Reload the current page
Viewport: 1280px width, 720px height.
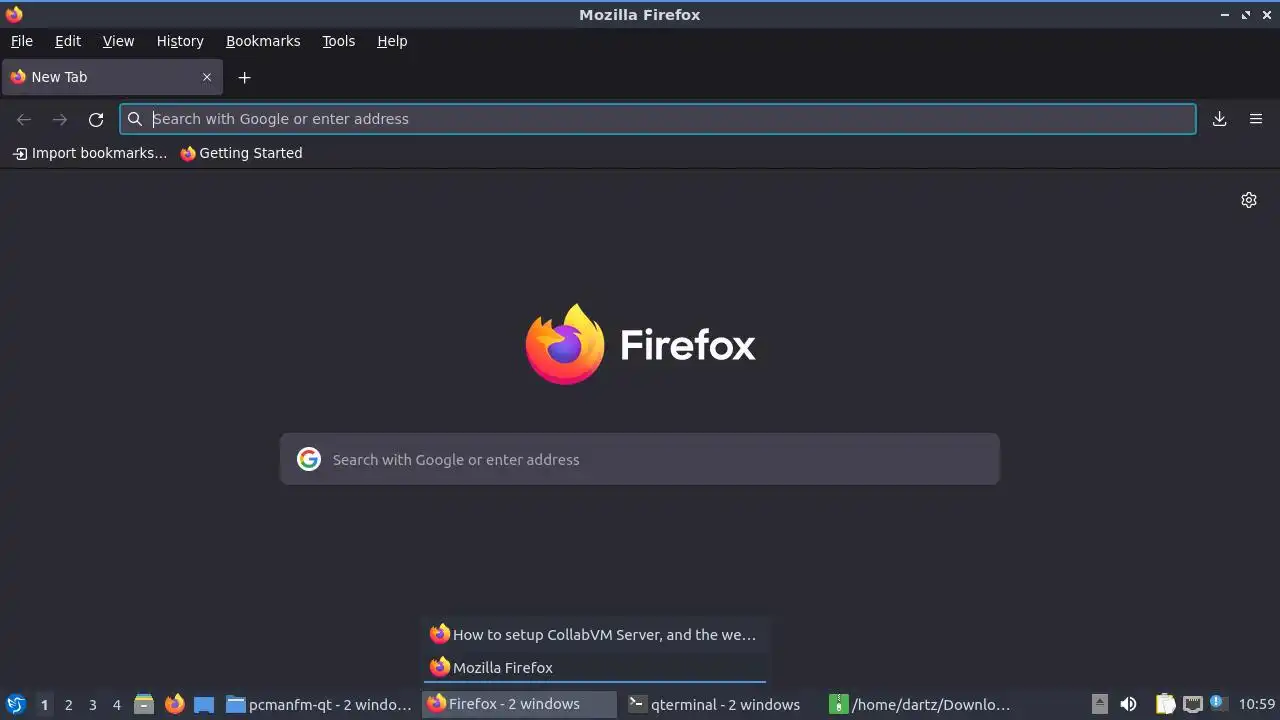96,119
